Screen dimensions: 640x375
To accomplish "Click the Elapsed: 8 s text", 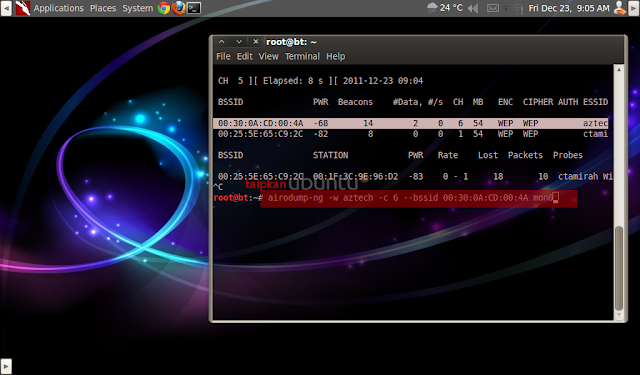I will click(x=293, y=81).
